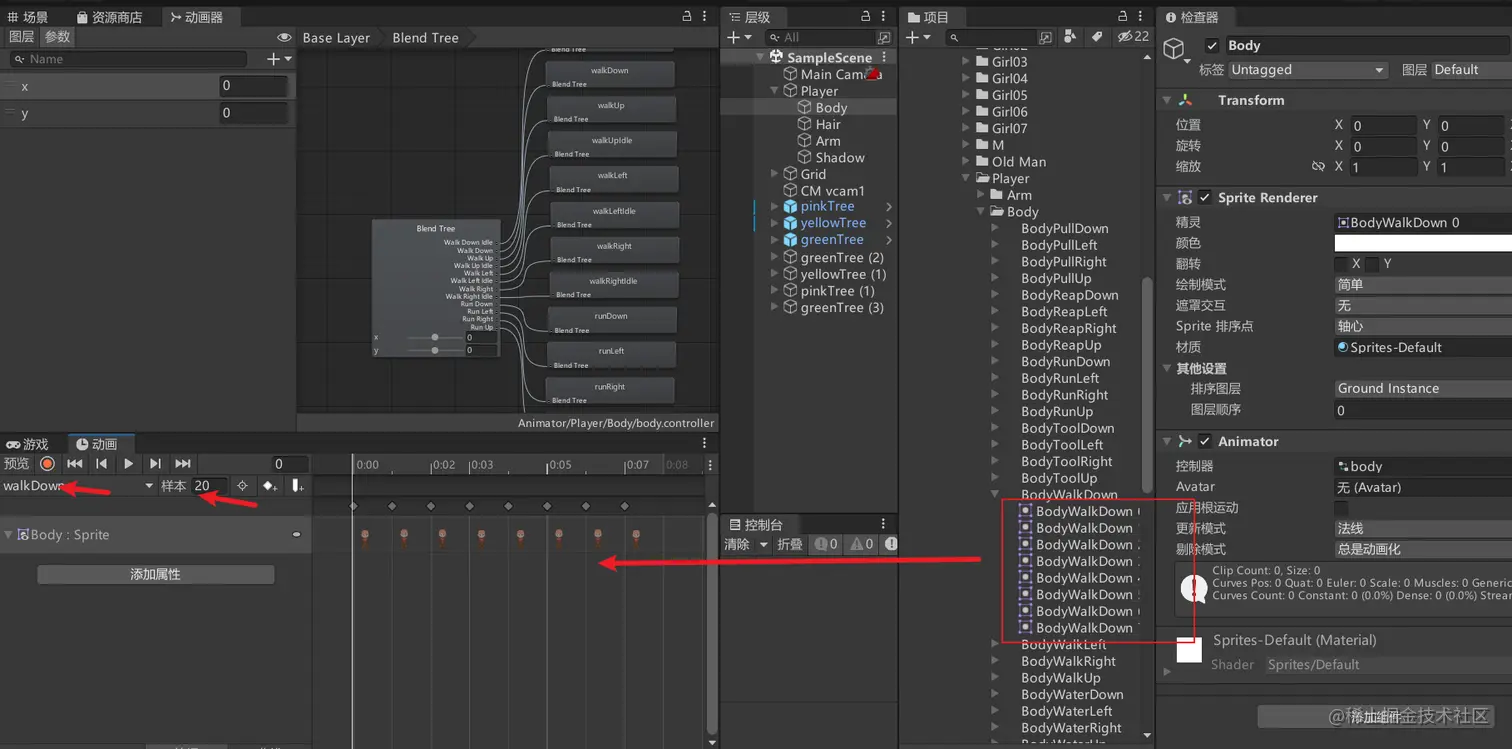Open the 排序图层 Ground Instance dropdown
1512x749 pixels.
1423,389
